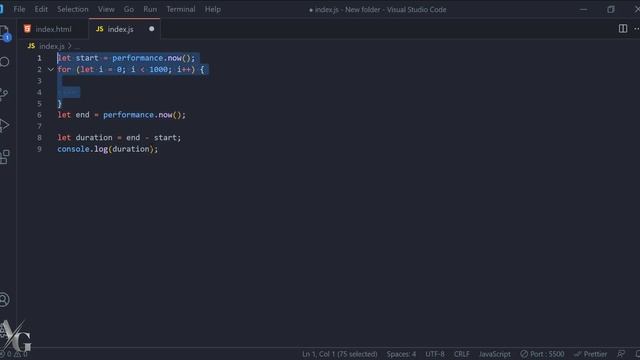Open the Search view icon
640x360 pixels.
click(4, 62)
